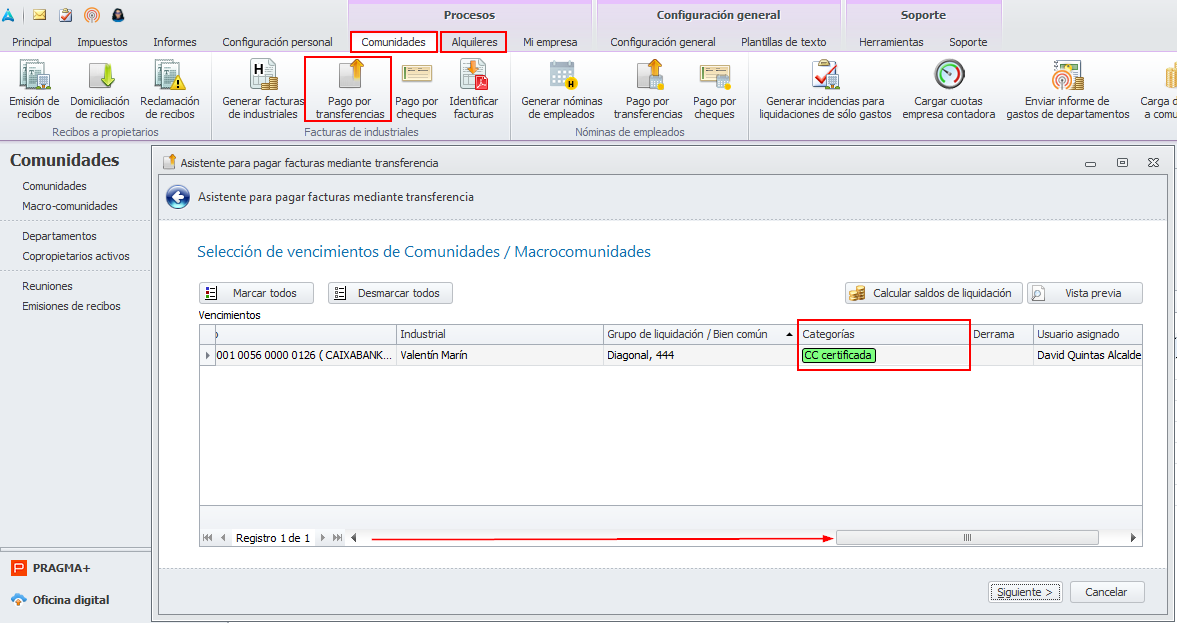This screenshot has width=1177, height=623.
Task: Switch to the Alquileres ribbon tab
Action: 474,42
